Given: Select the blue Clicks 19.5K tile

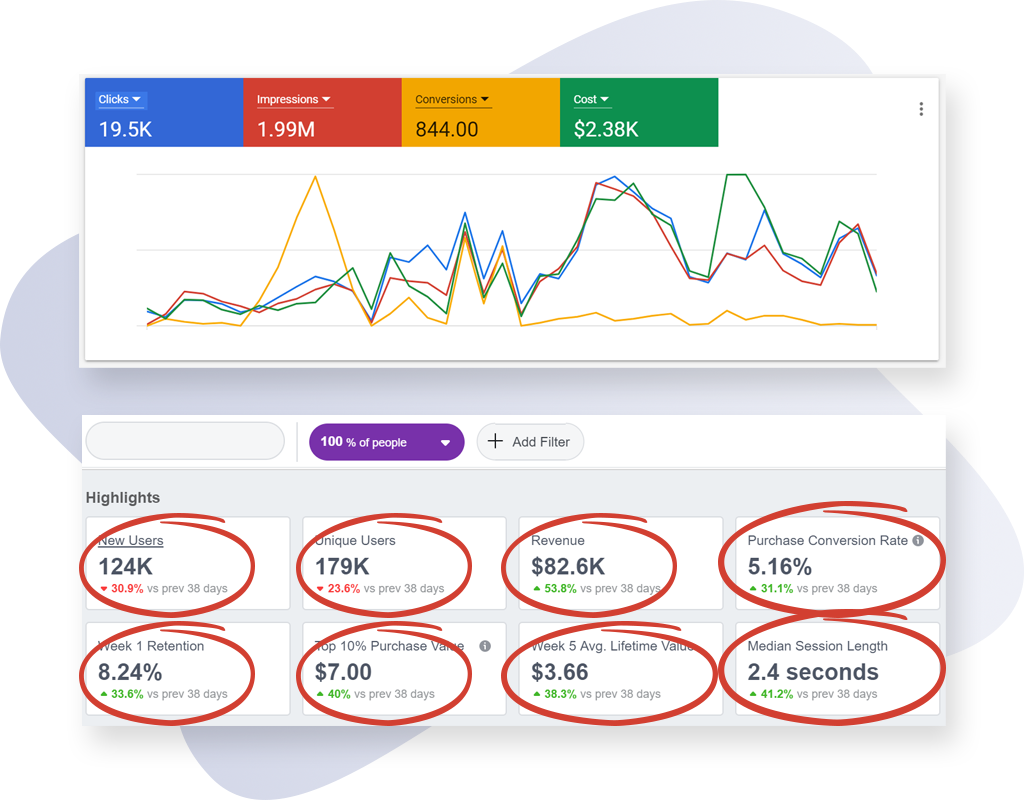Looking at the screenshot, I should 164,112.
